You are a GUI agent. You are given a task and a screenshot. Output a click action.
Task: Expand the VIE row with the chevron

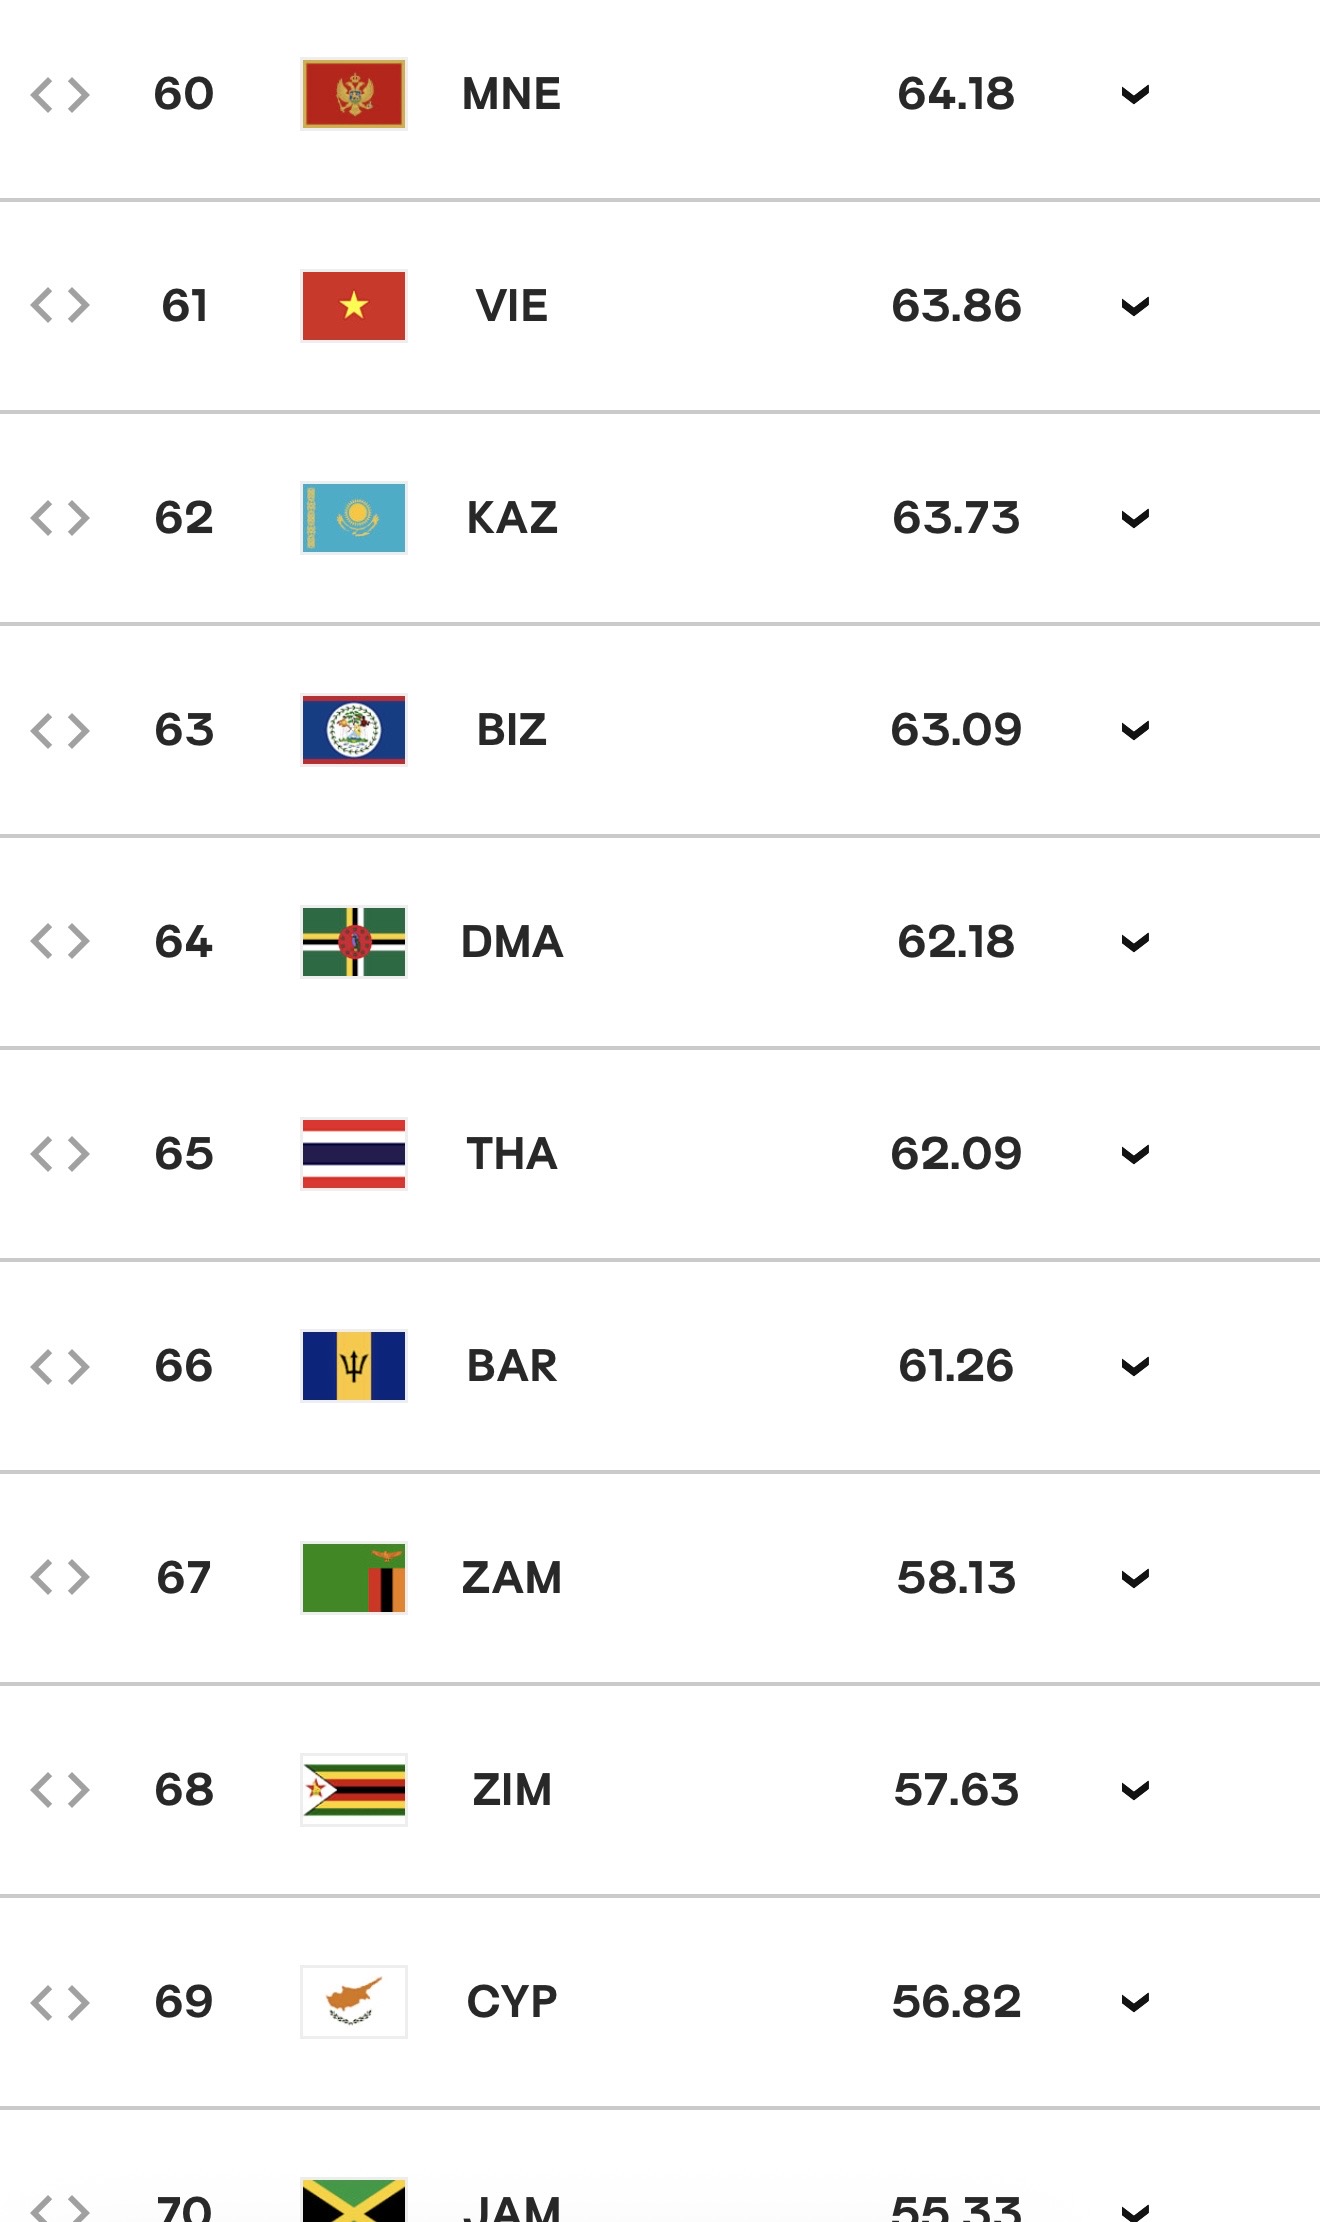pos(1135,307)
